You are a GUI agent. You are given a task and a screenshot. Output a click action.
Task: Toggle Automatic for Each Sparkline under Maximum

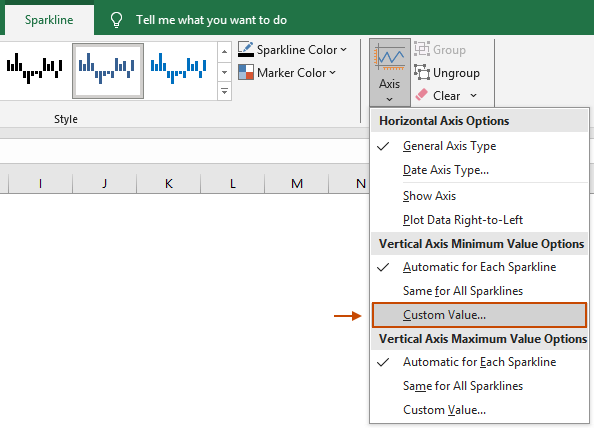tap(479, 362)
